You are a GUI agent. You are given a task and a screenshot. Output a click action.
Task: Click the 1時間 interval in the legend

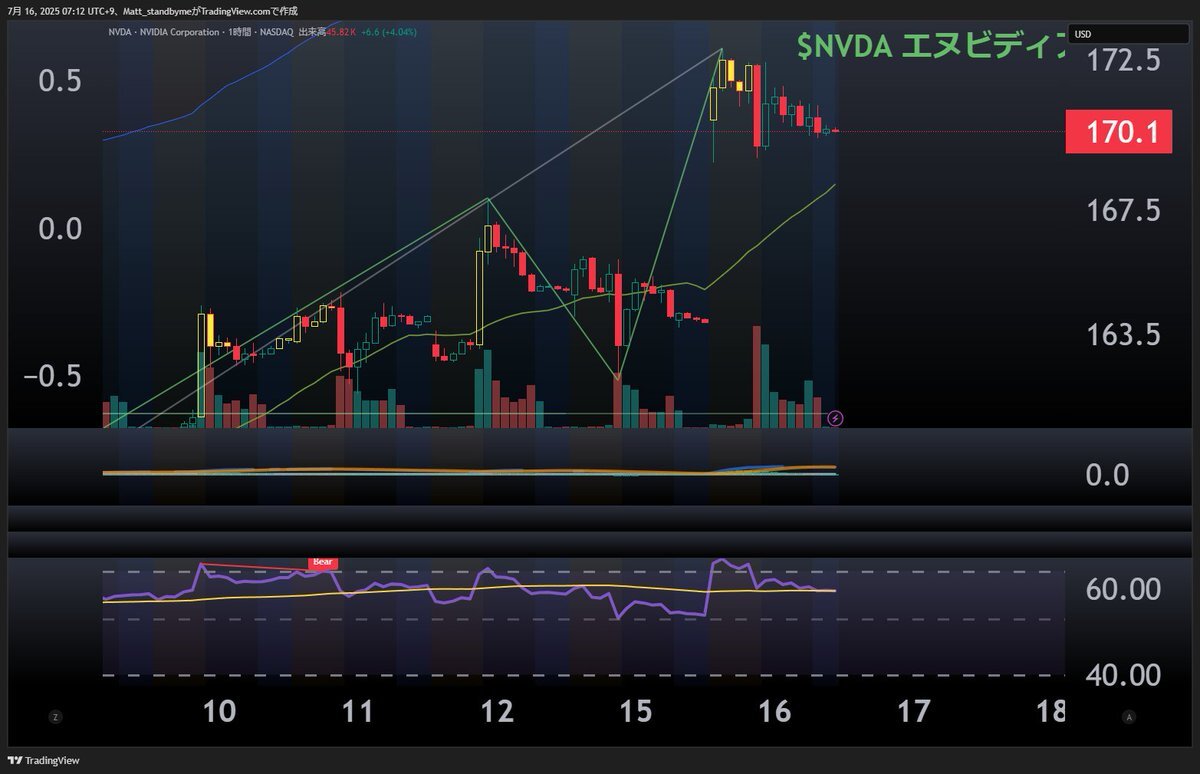(x=240, y=32)
